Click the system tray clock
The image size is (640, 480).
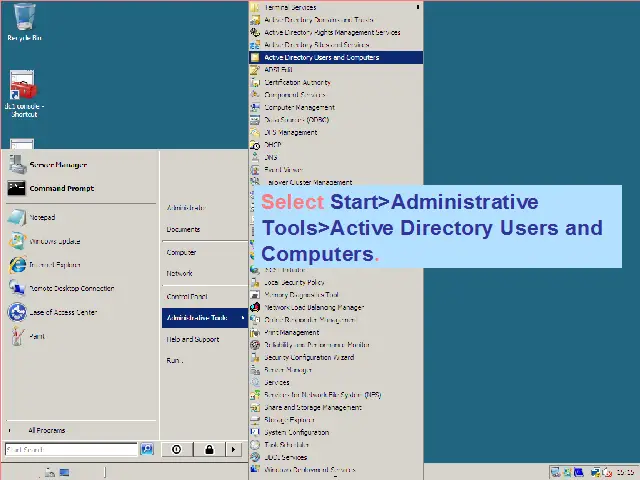click(x=625, y=472)
